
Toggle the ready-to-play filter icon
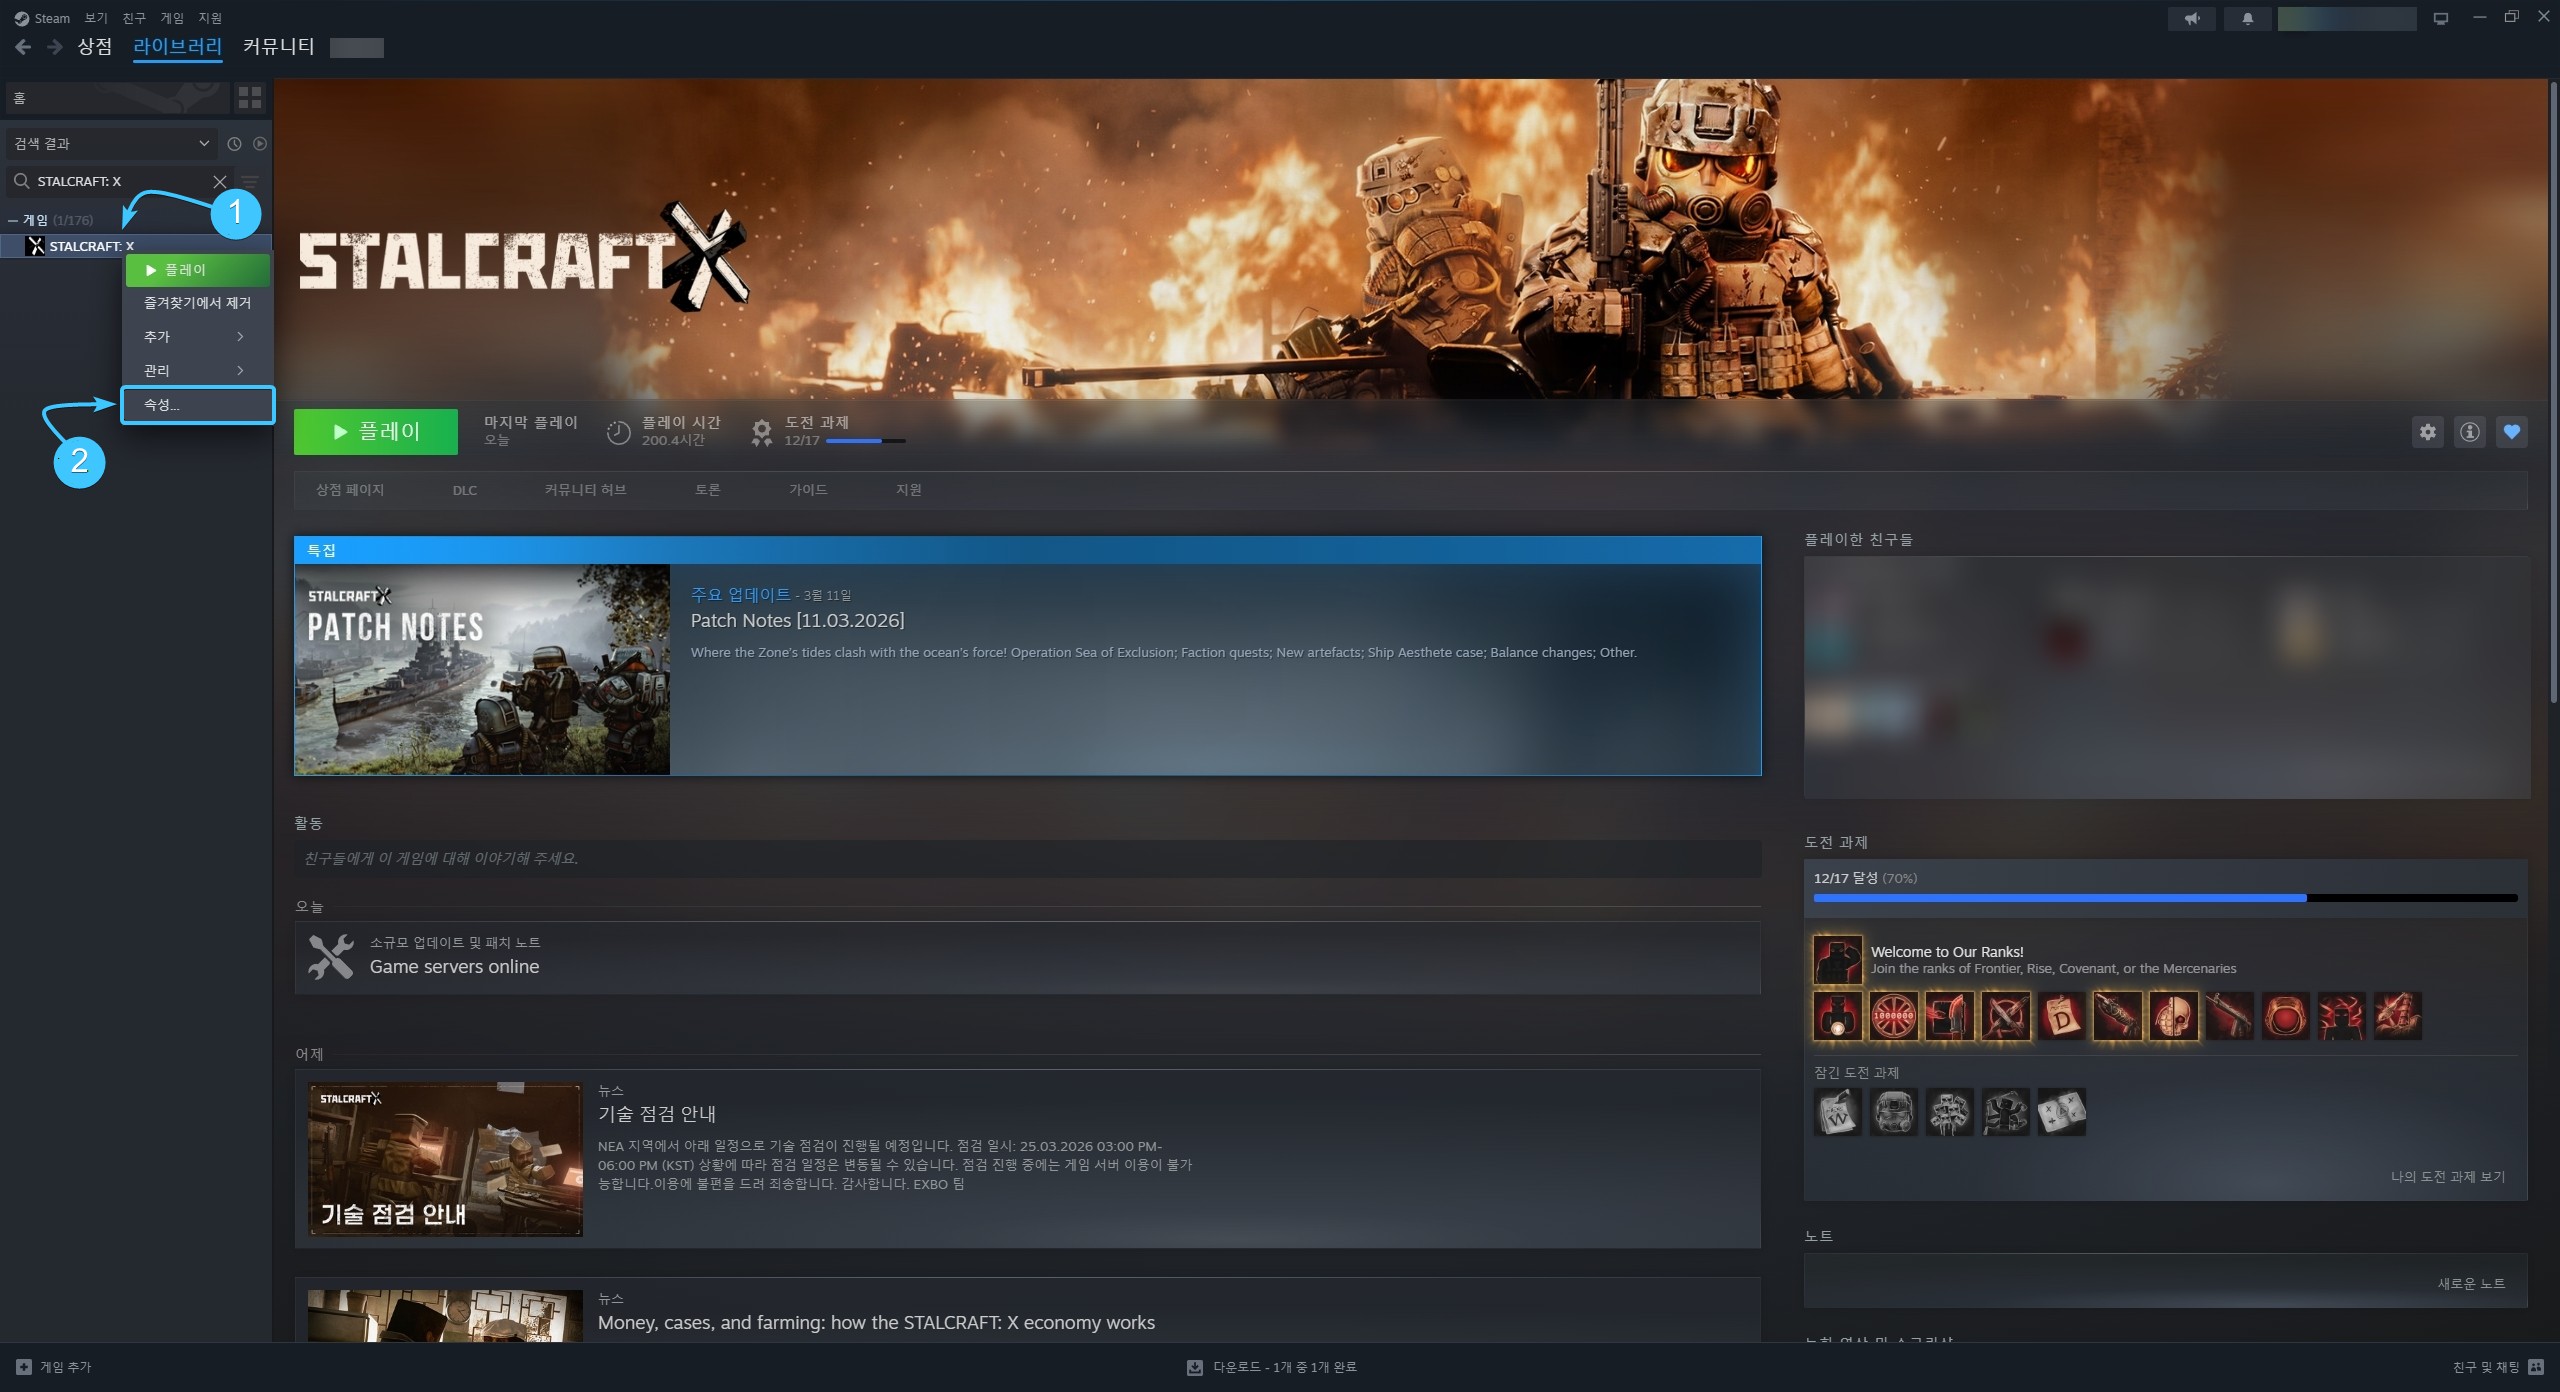[260, 143]
